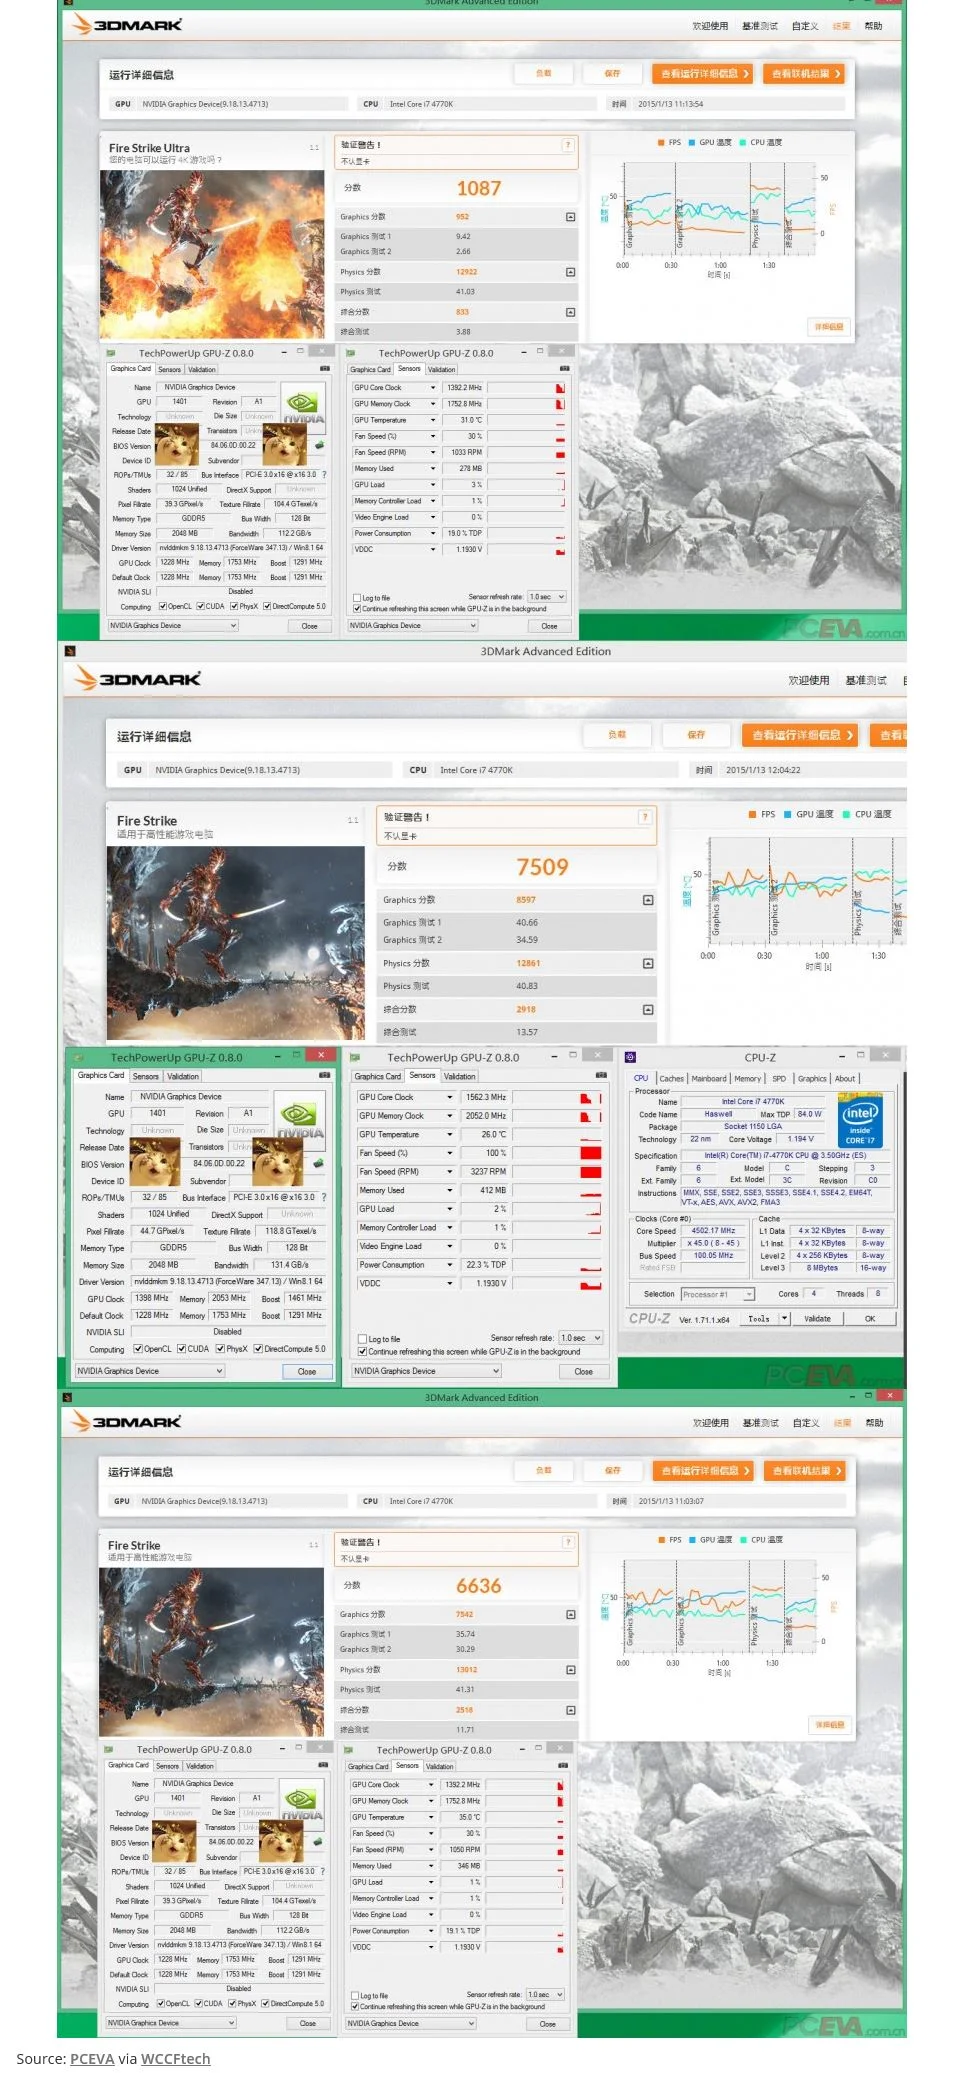The image size is (953, 2073).
Task: Click the help question mark above score 7509
Action: point(645,817)
